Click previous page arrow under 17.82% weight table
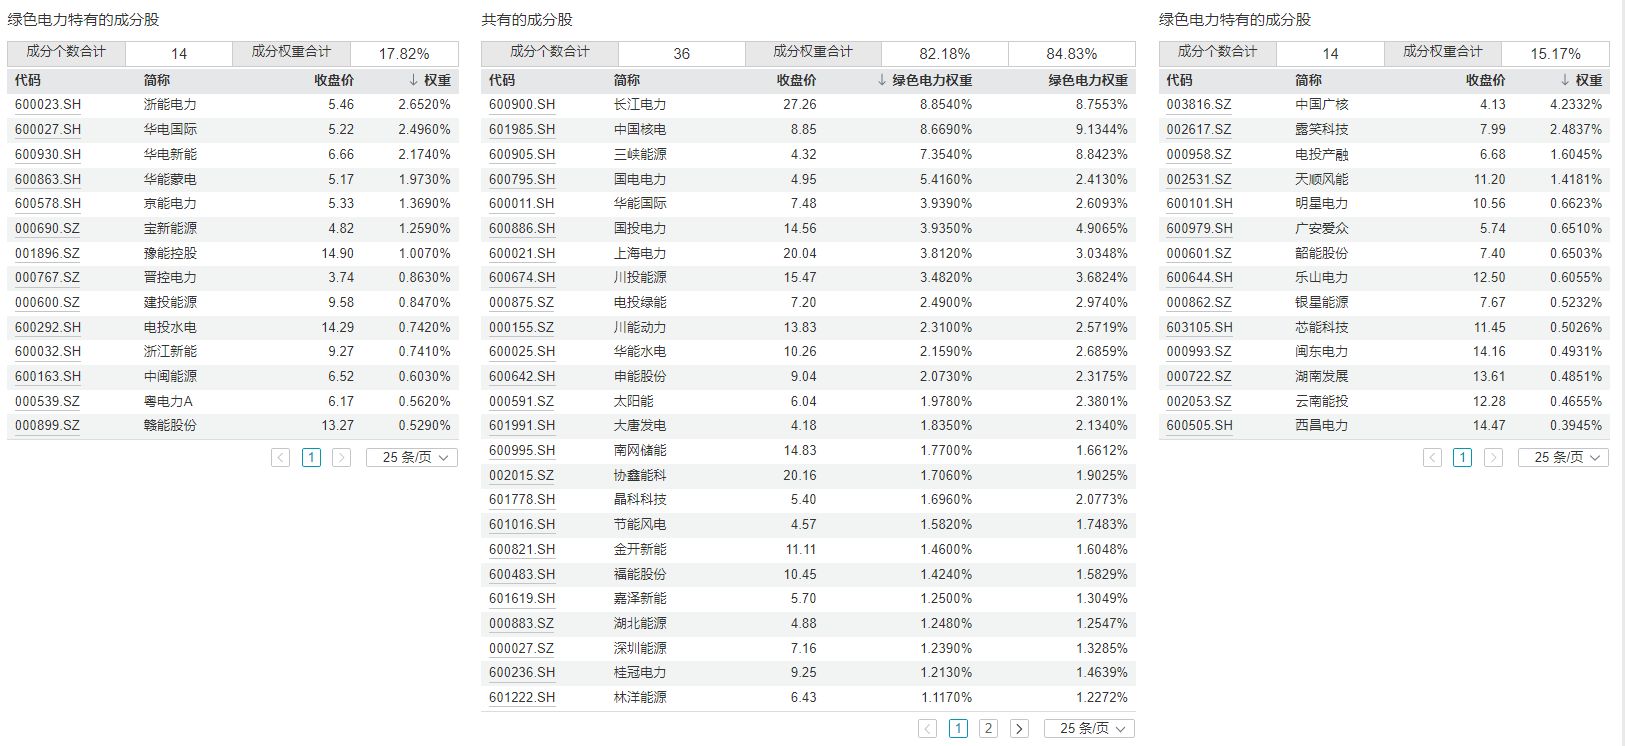The image size is (1625, 746). coord(281,457)
